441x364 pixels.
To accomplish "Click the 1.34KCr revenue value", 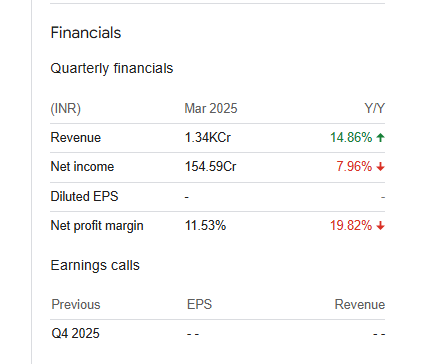I will pos(208,137).
